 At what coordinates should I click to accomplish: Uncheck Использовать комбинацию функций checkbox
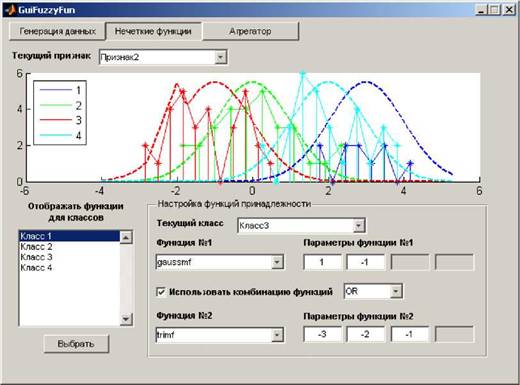tap(161, 292)
